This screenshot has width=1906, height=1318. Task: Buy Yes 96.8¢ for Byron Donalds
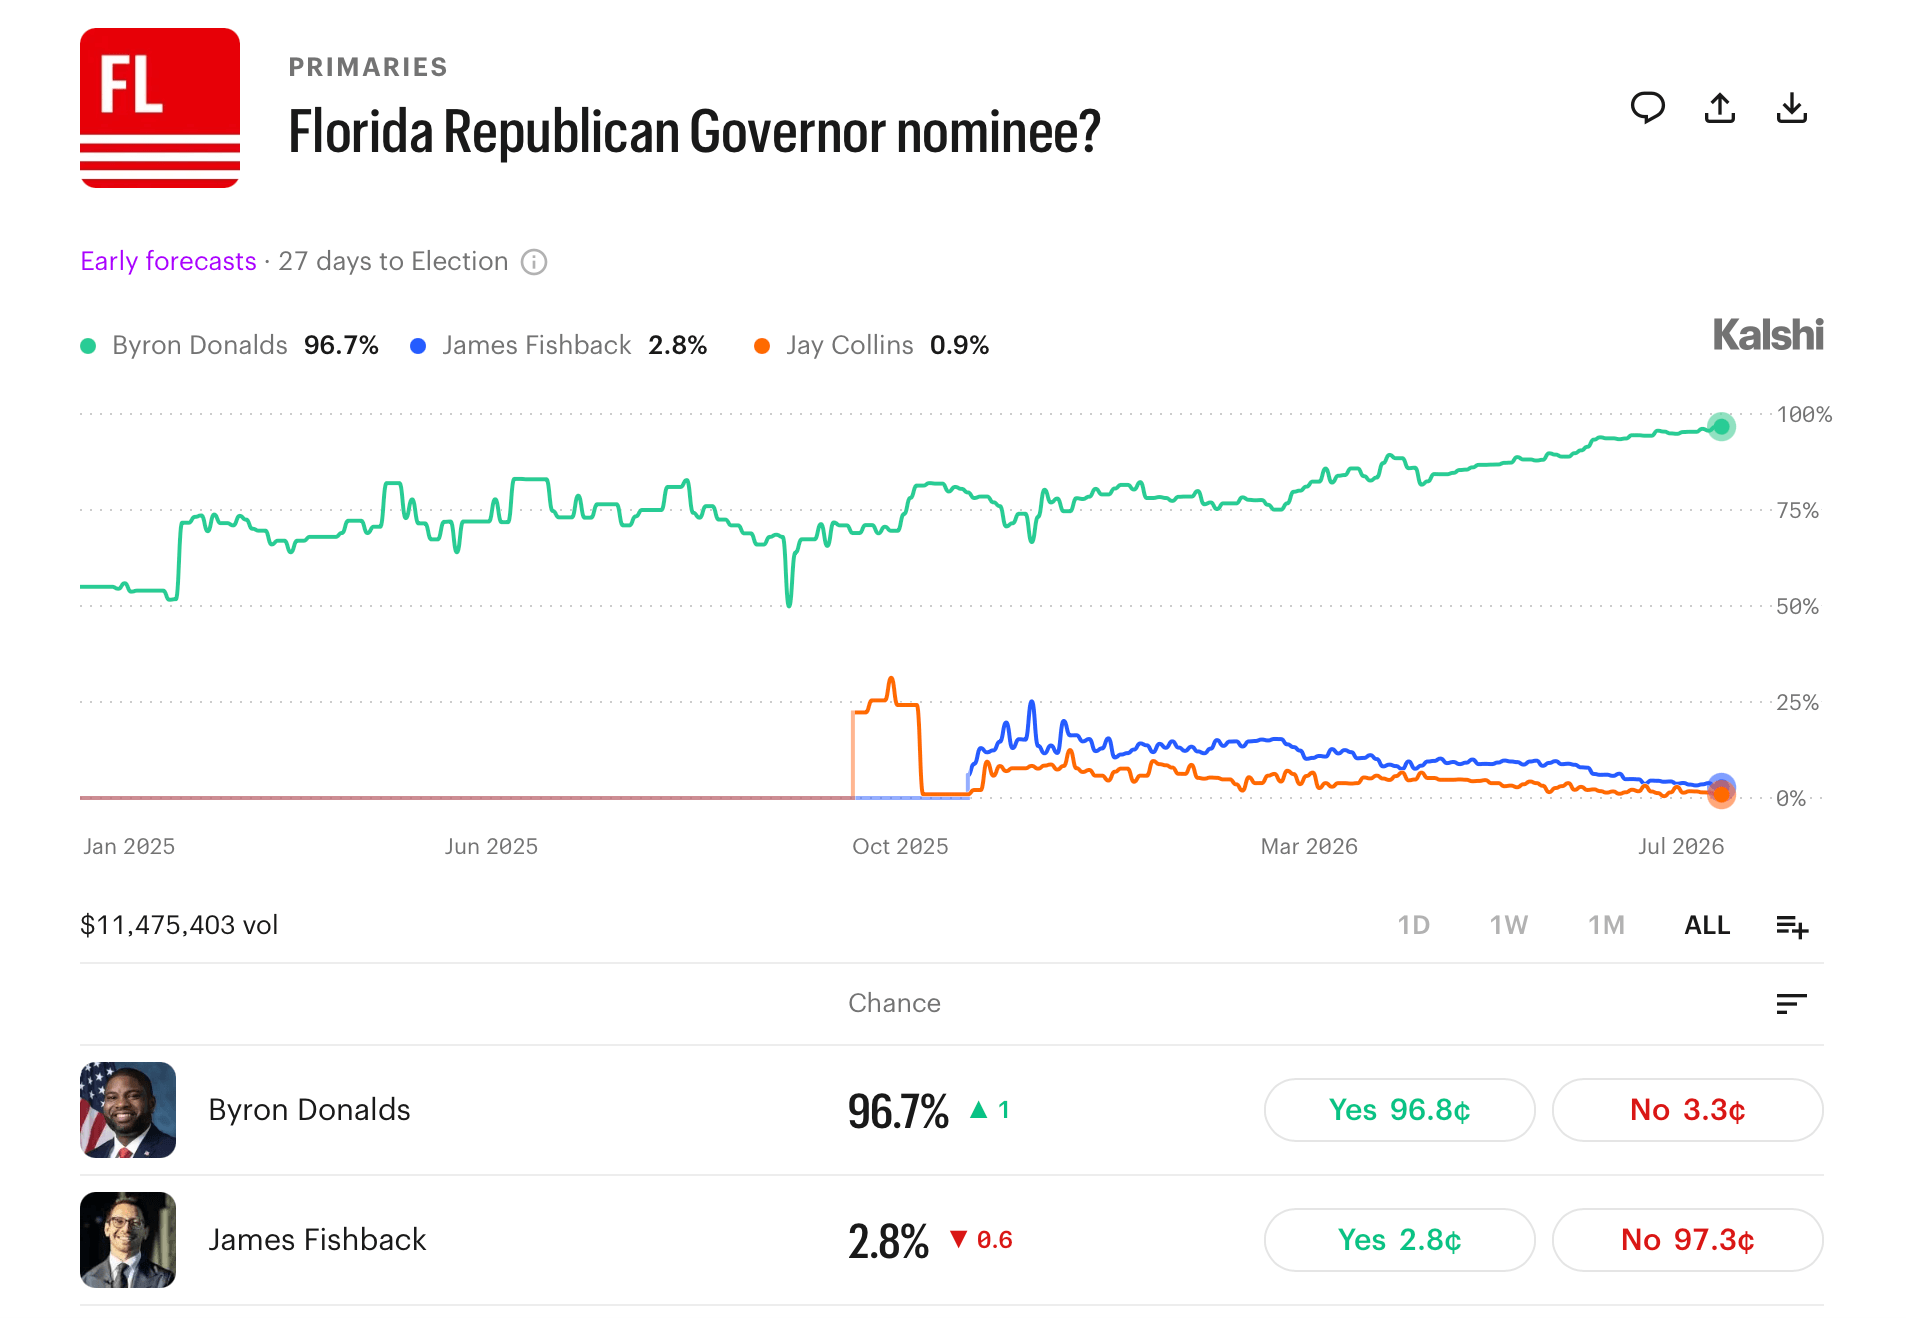(x=1399, y=1110)
